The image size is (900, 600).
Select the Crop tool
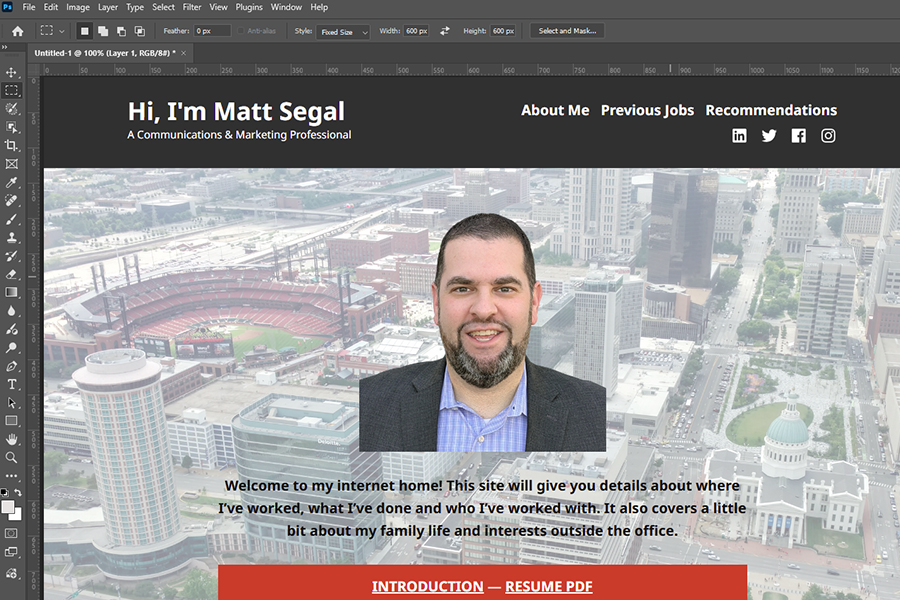pyautogui.click(x=12, y=146)
